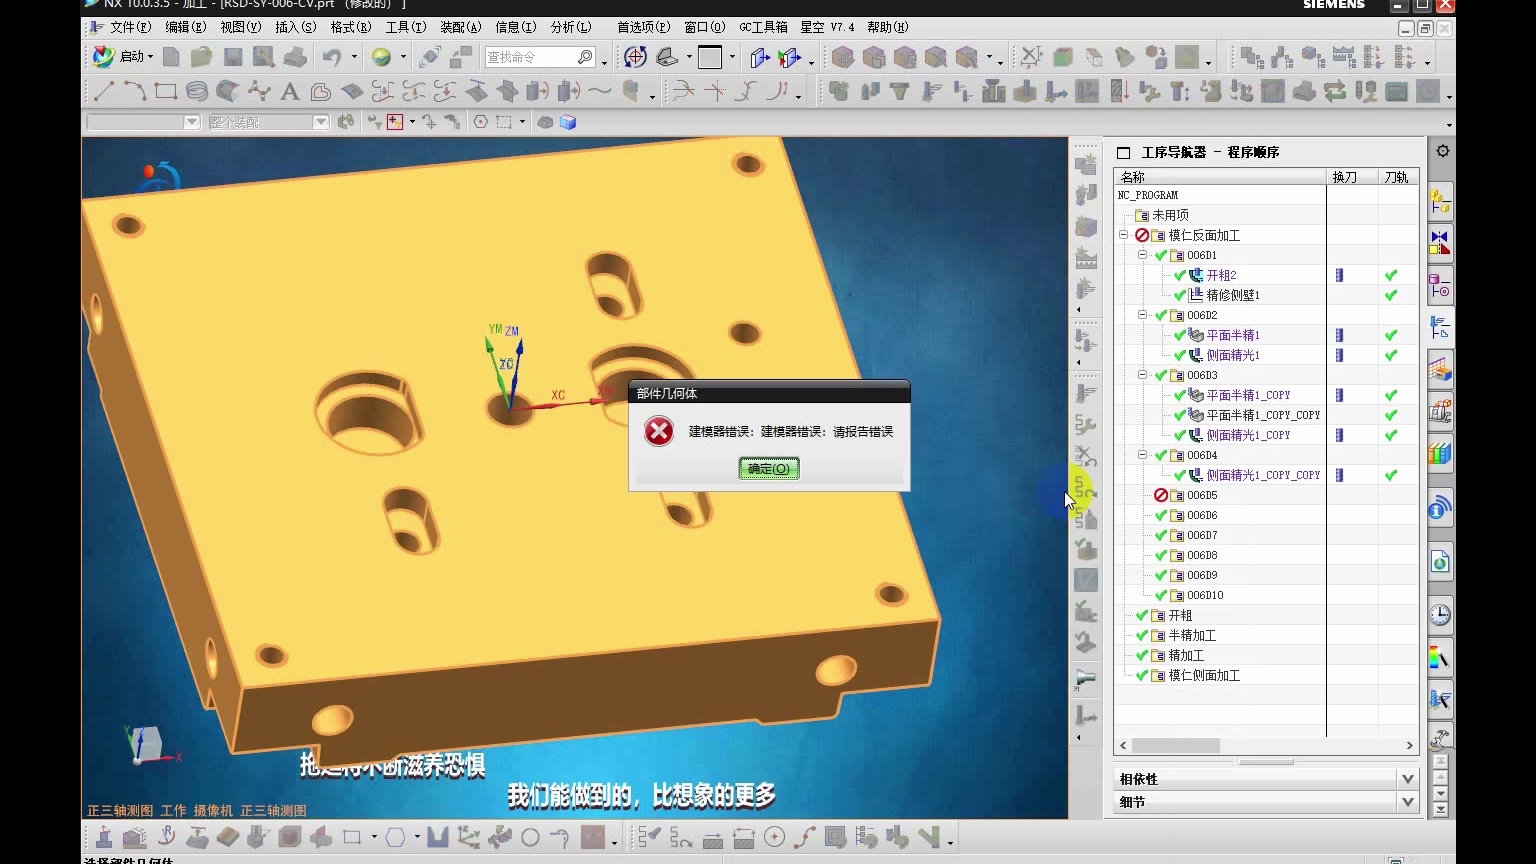This screenshot has height=864, width=1536.
Task: Click the Helix spring curve icon
Action: 197,92
